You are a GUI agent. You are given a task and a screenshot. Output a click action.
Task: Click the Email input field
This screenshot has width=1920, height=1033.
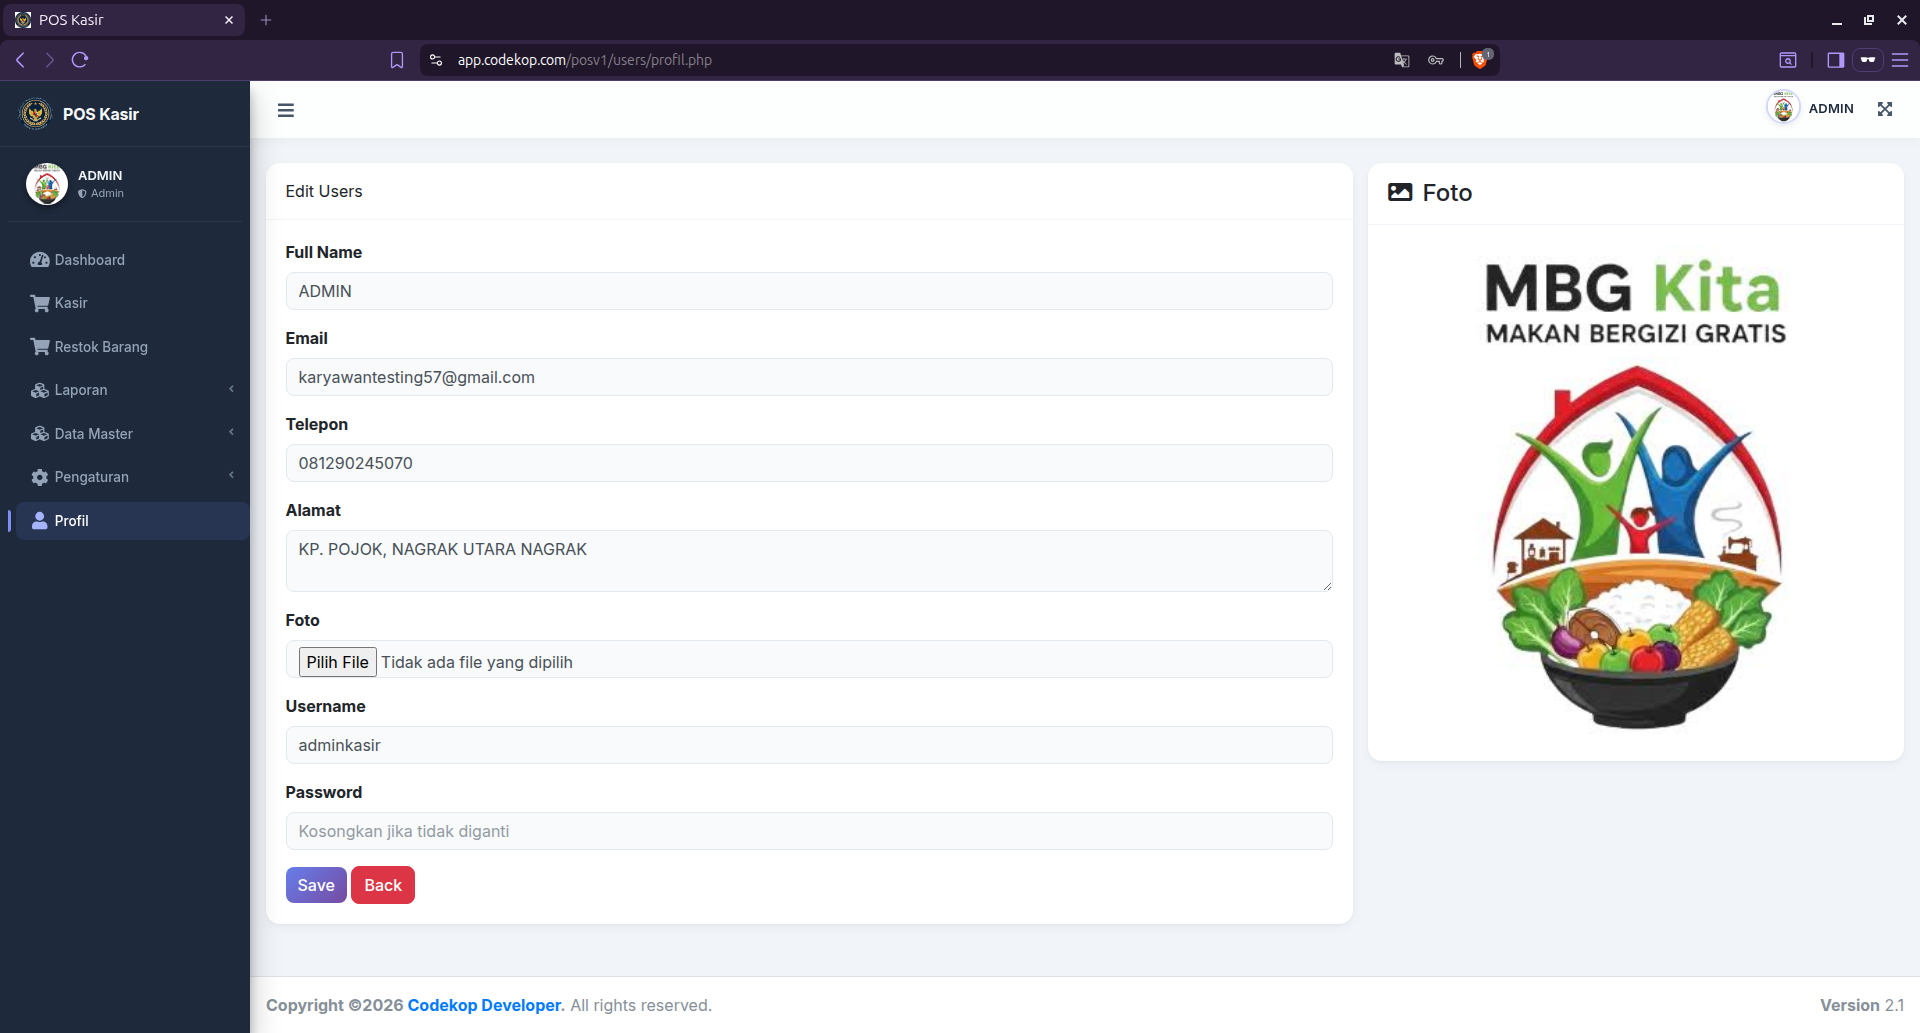tap(809, 377)
